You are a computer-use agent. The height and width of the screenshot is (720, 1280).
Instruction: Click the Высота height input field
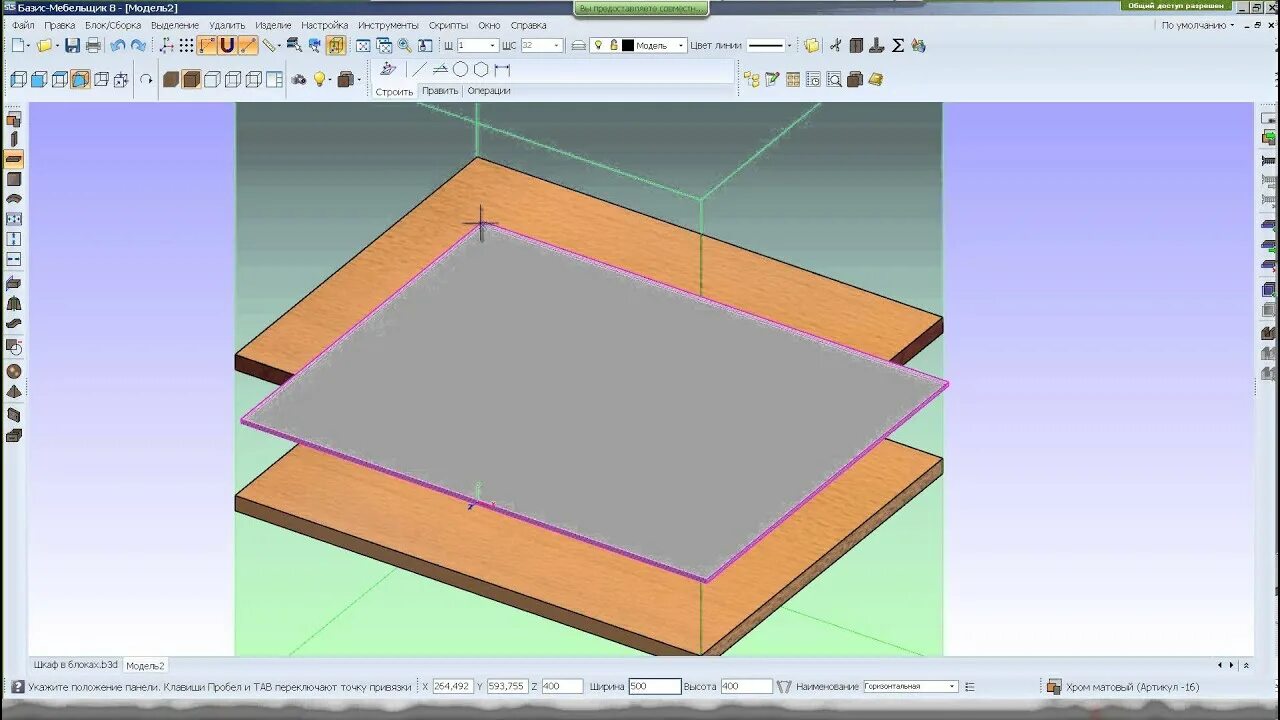pyautogui.click(x=746, y=687)
